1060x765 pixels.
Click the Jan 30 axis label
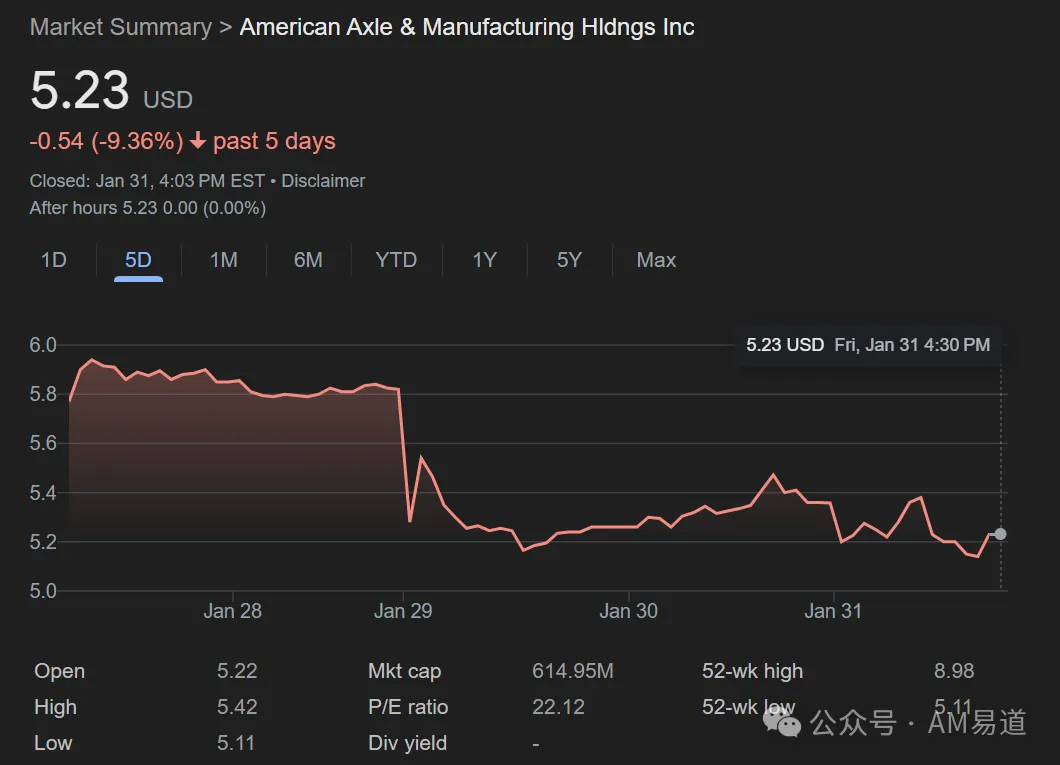point(628,611)
